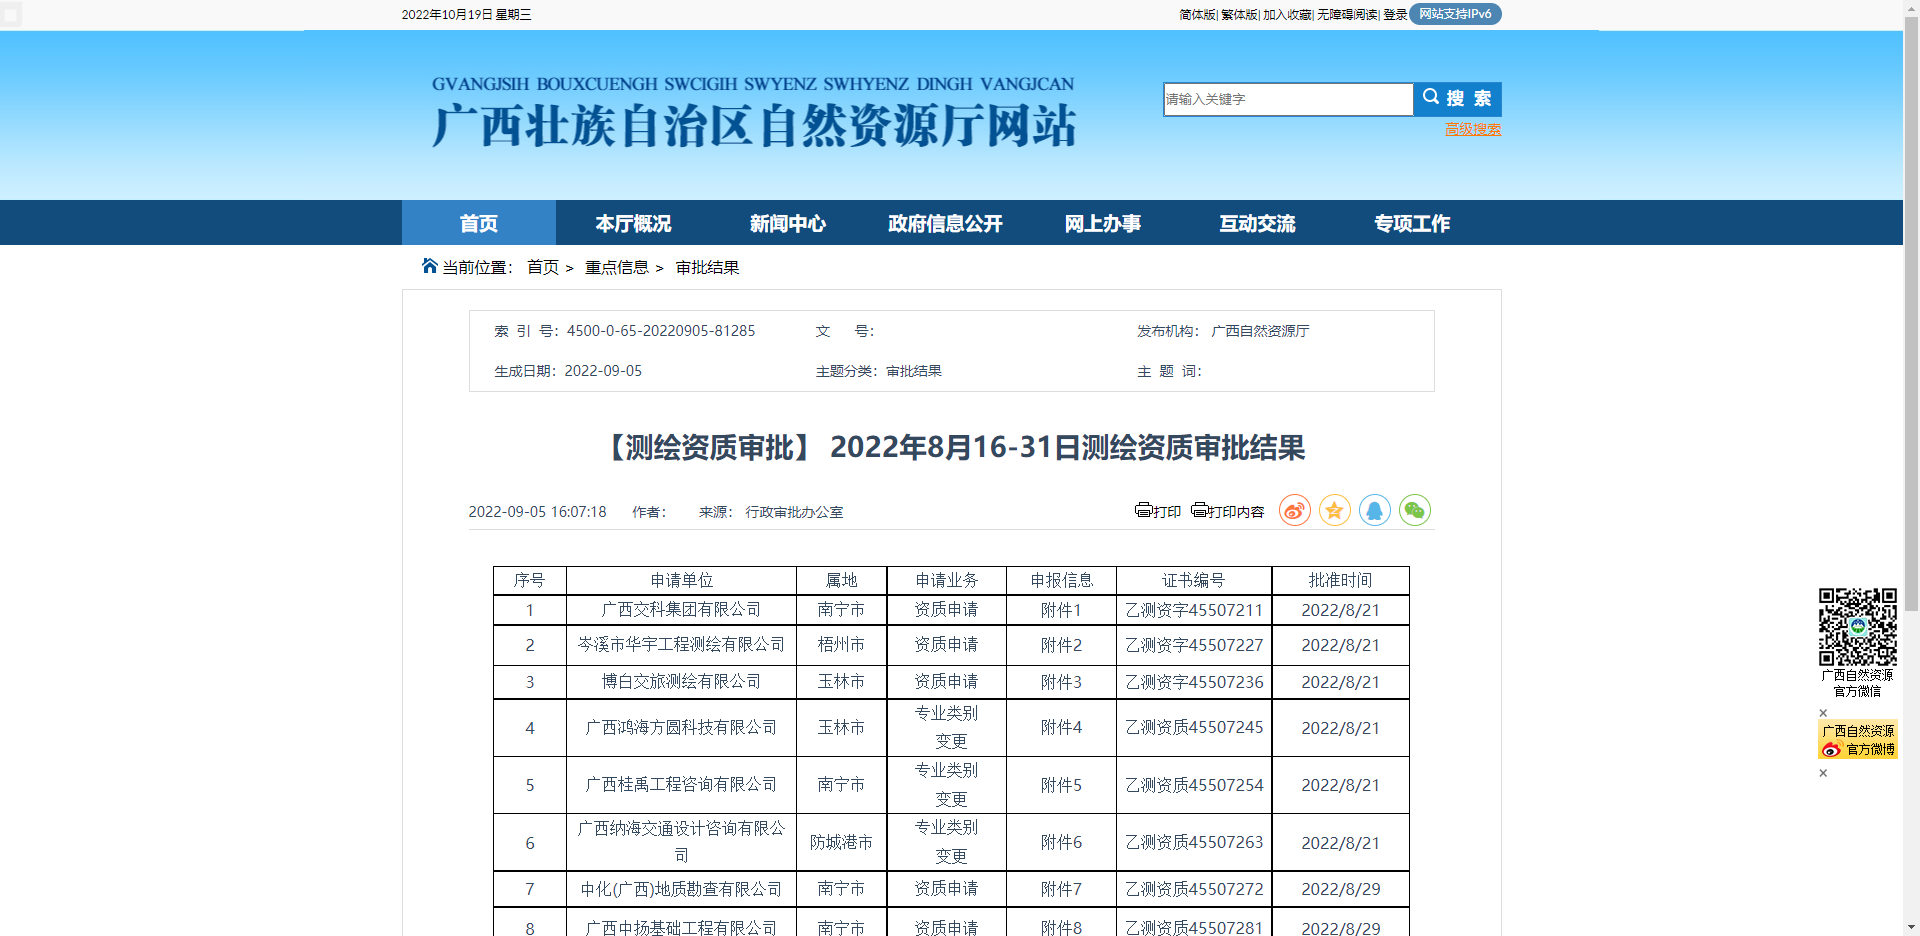This screenshot has width=1920, height=936.
Task: Open 首页 navigation tab
Action: click(479, 223)
